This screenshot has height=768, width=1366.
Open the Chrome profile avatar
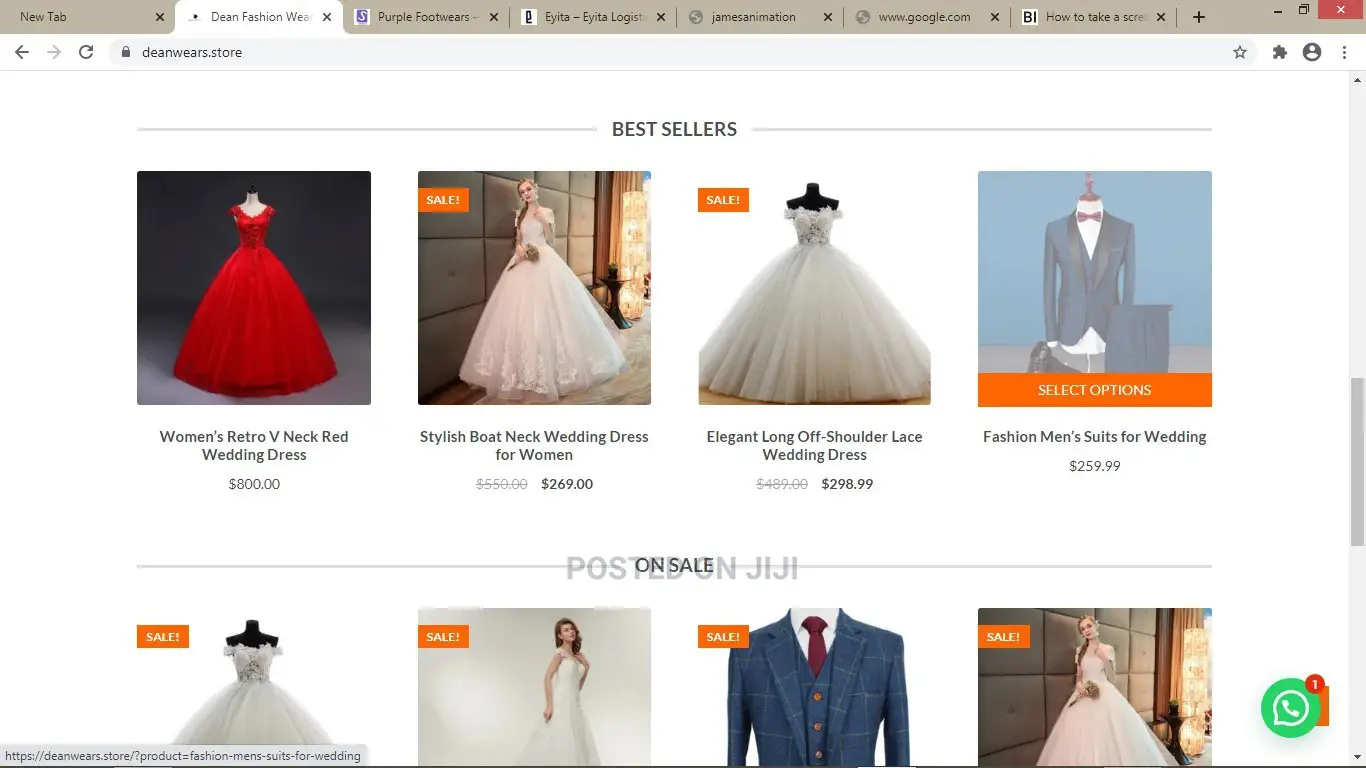click(x=1312, y=52)
